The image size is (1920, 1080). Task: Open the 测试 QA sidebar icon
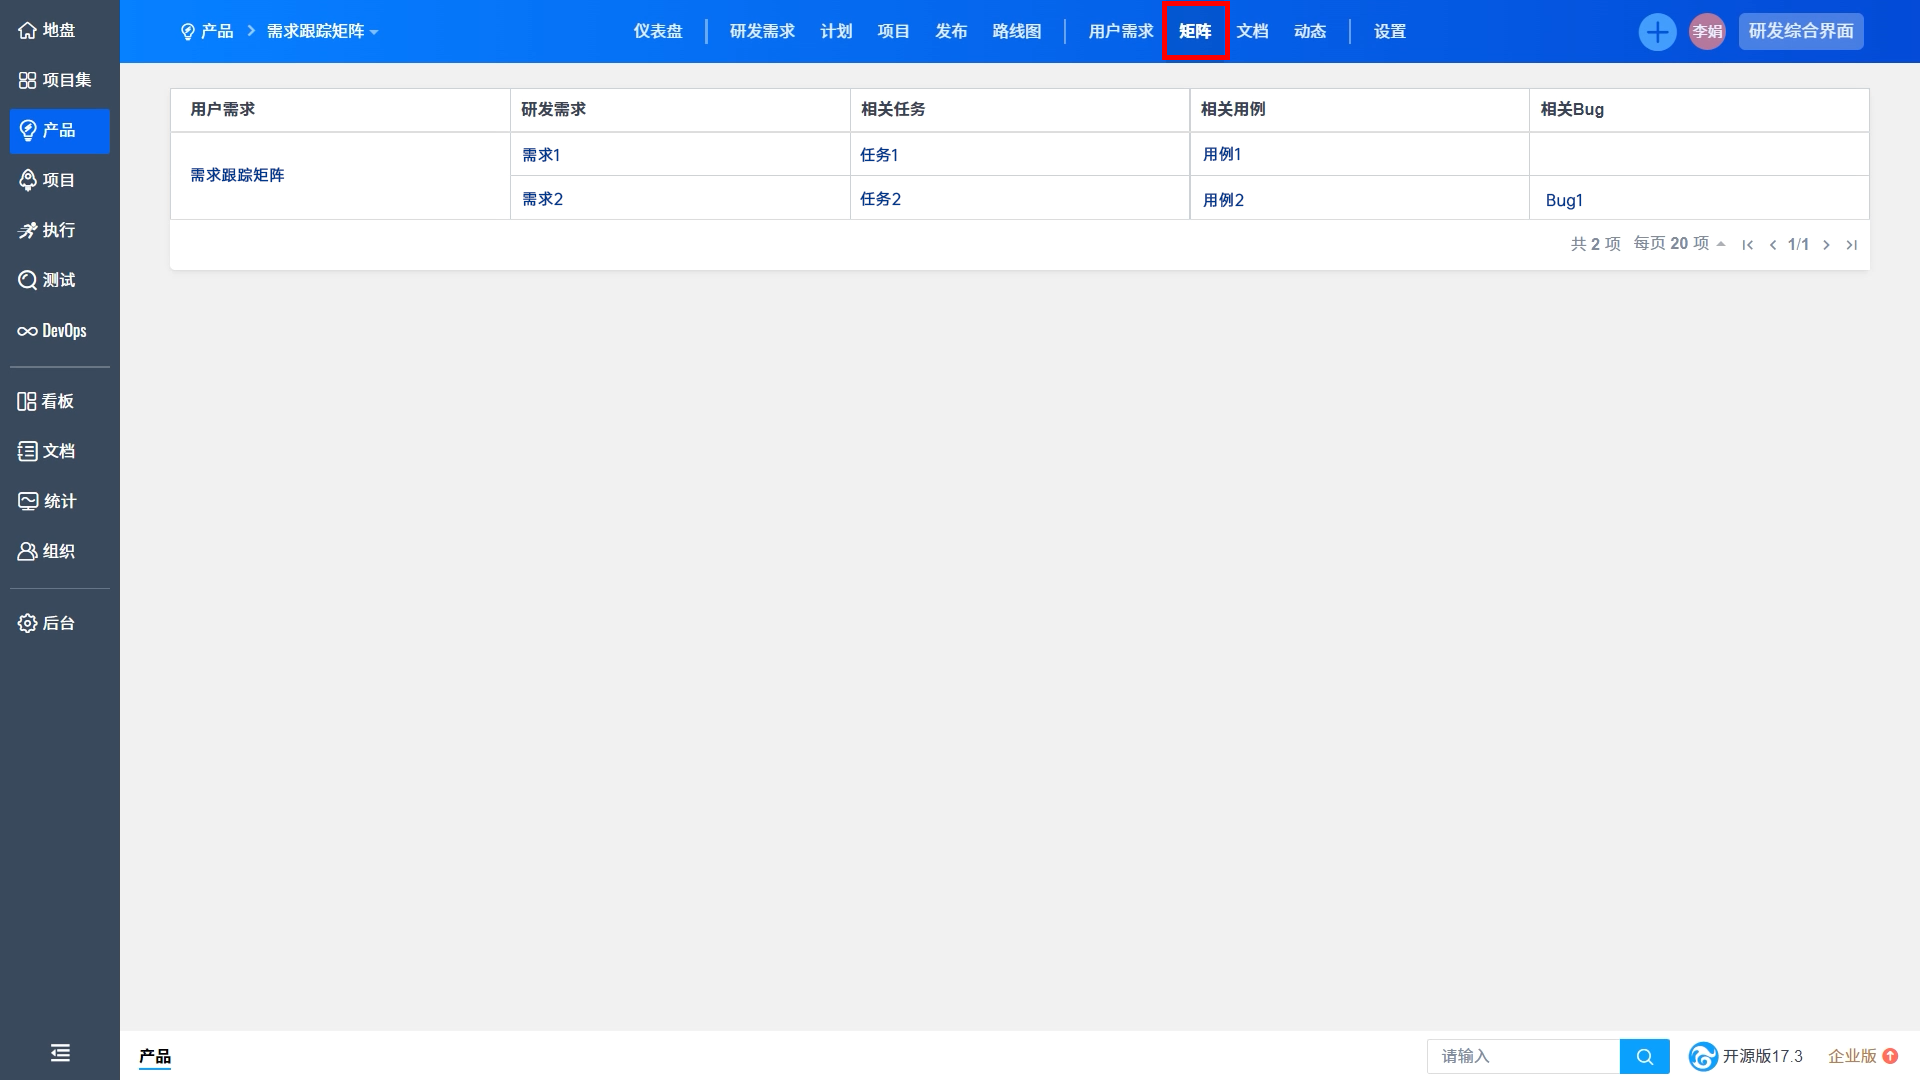[28, 281]
